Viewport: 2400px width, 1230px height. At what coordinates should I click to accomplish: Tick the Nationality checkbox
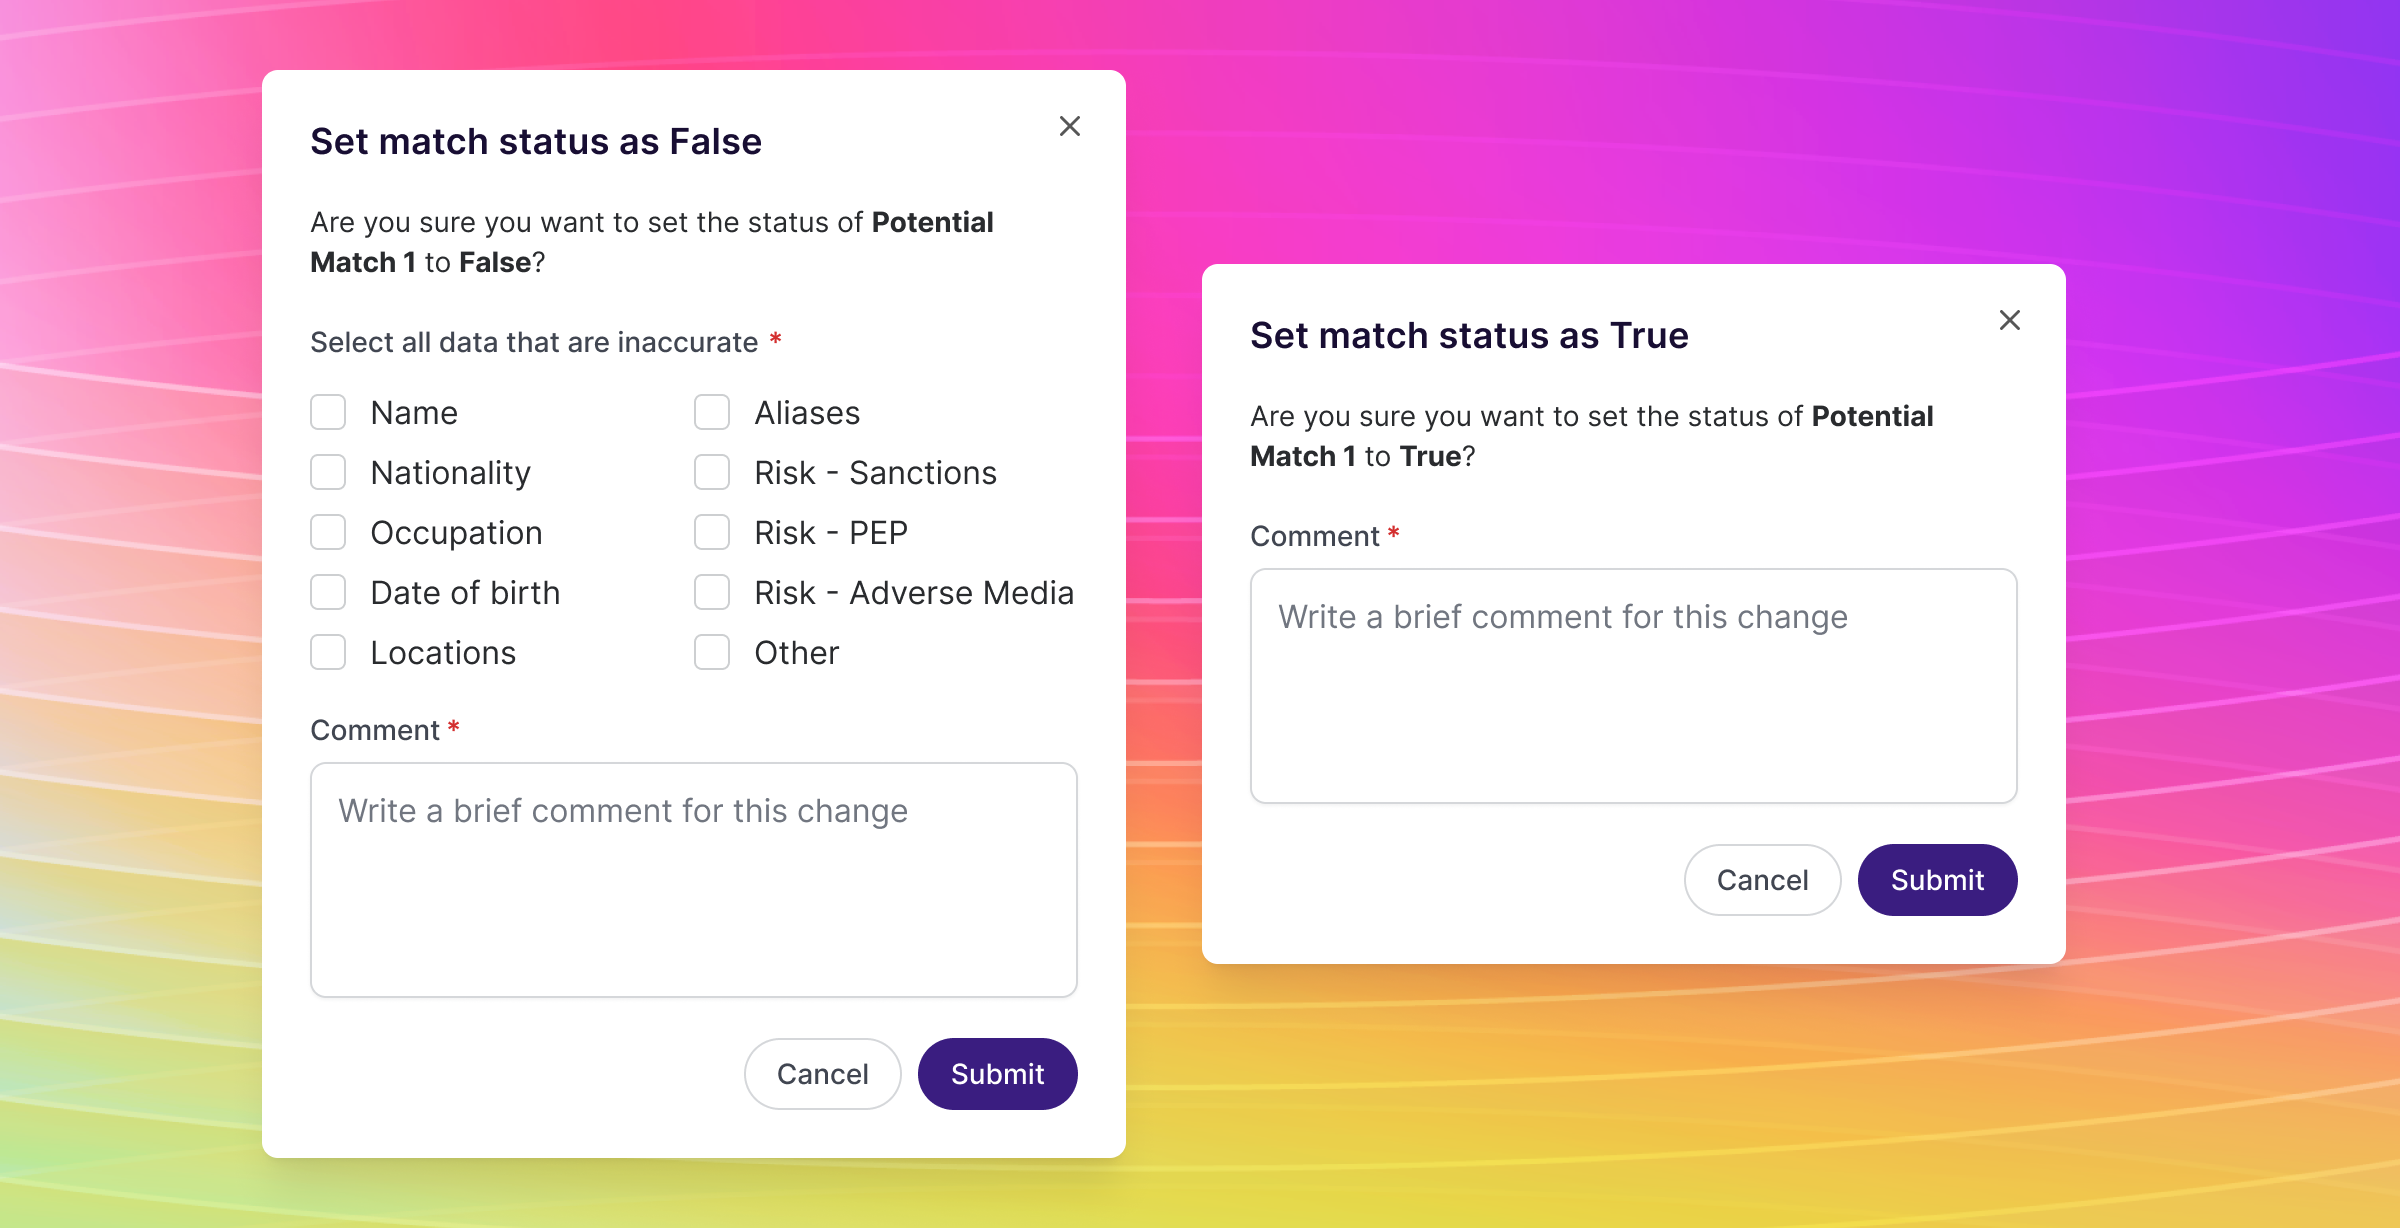[x=328, y=473]
